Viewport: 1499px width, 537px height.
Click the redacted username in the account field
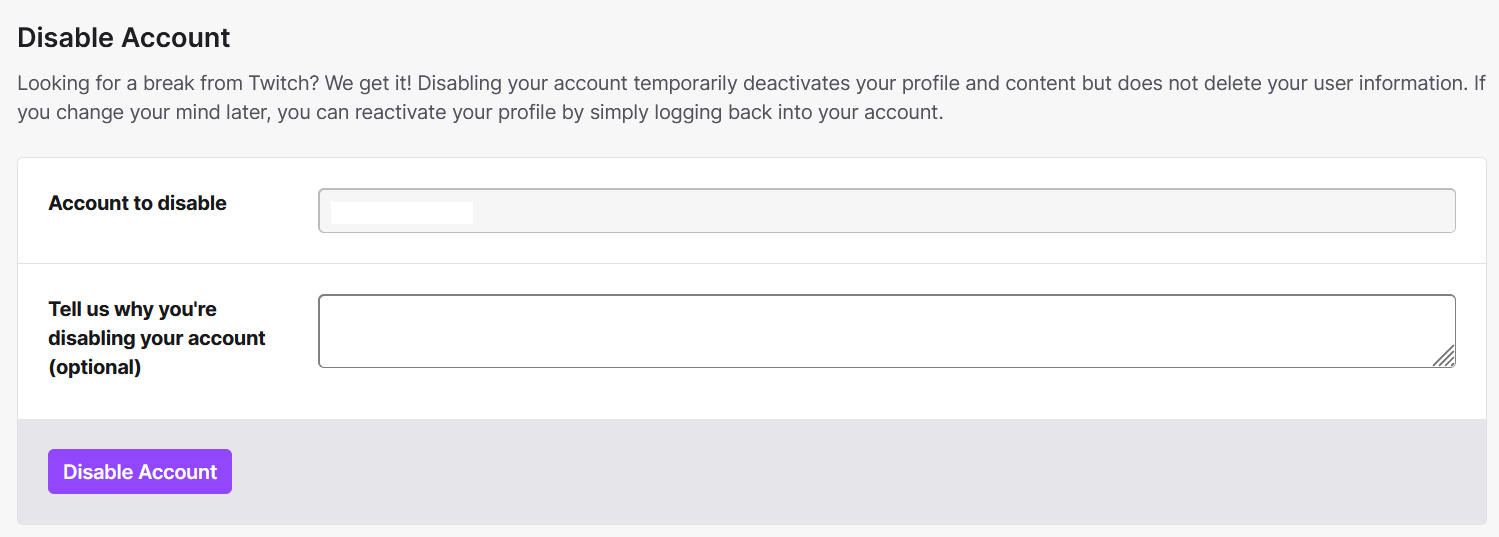point(402,212)
